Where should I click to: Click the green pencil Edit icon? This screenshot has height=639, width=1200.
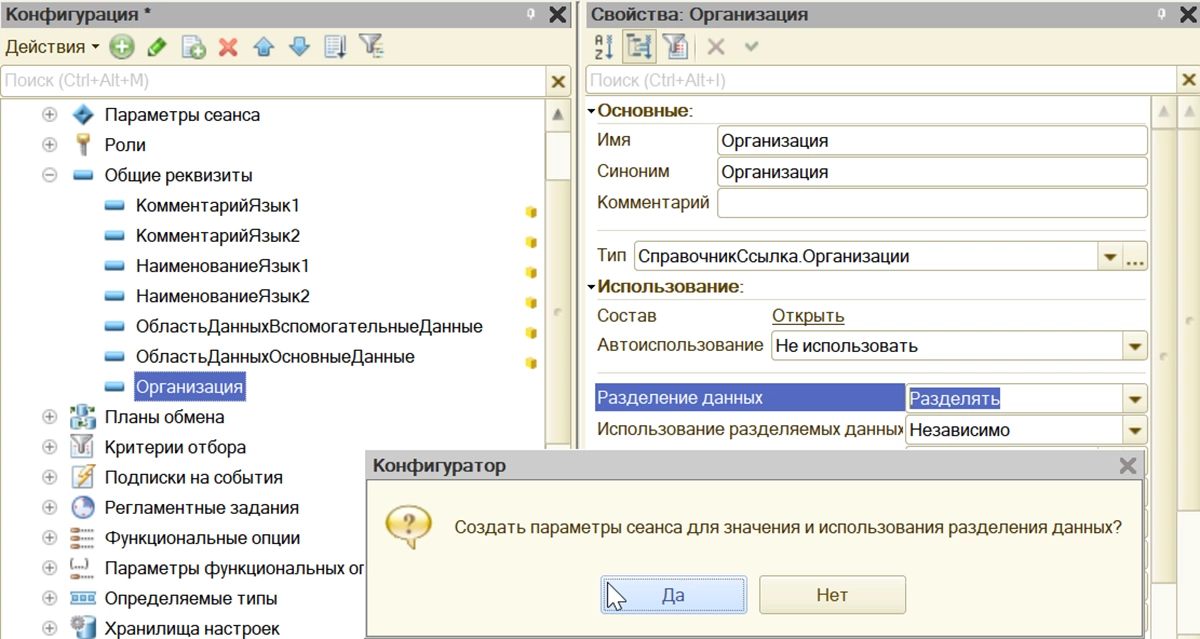click(x=157, y=47)
